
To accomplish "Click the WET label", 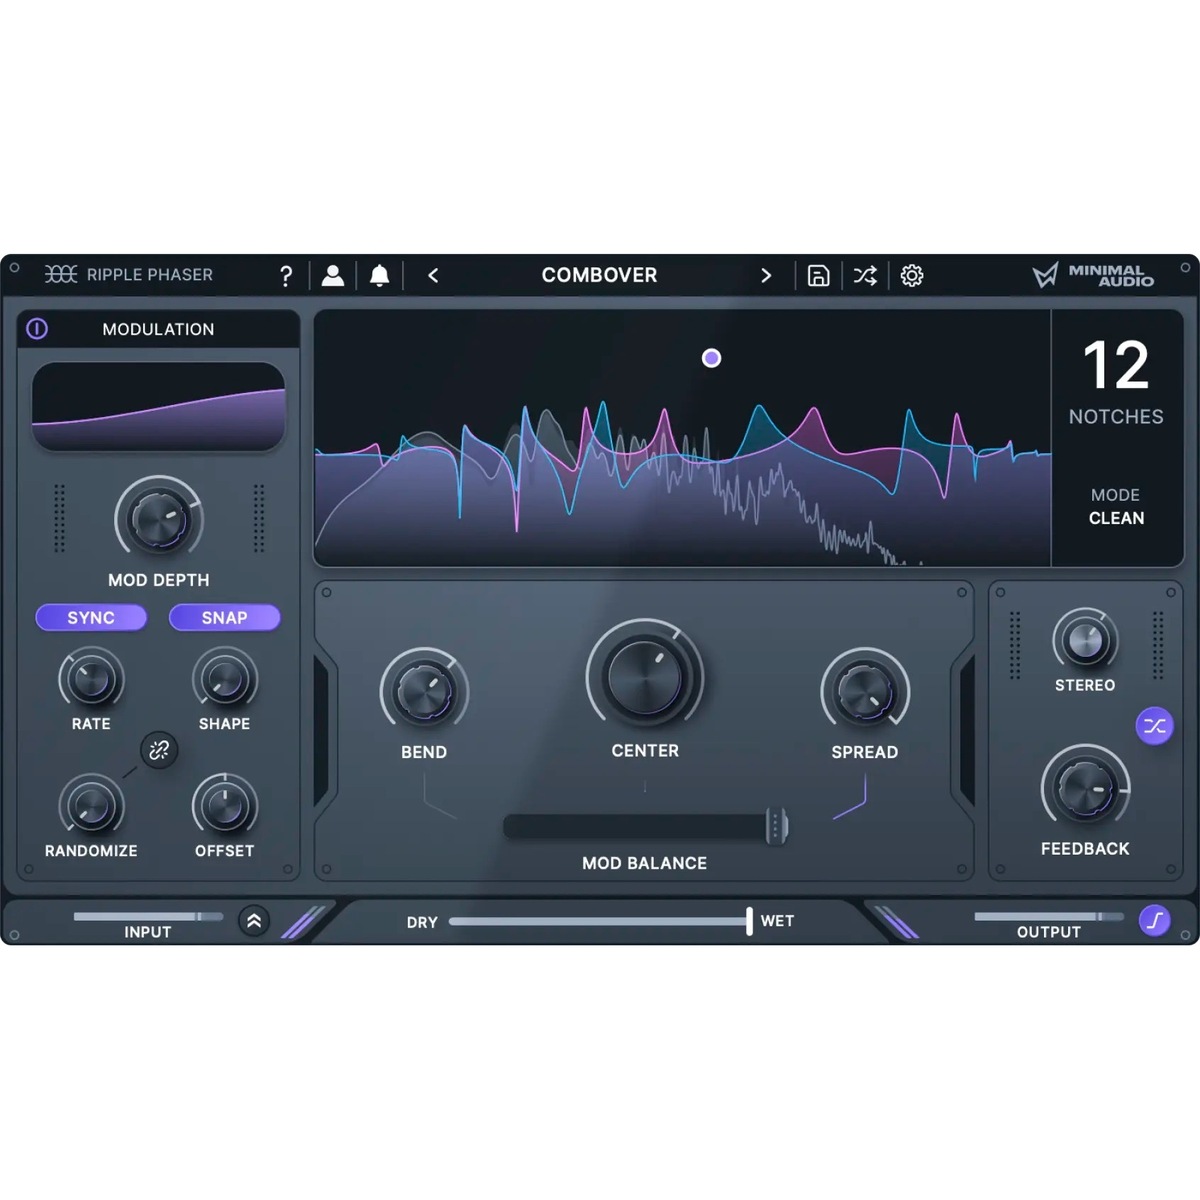I will tap(777, 921).
